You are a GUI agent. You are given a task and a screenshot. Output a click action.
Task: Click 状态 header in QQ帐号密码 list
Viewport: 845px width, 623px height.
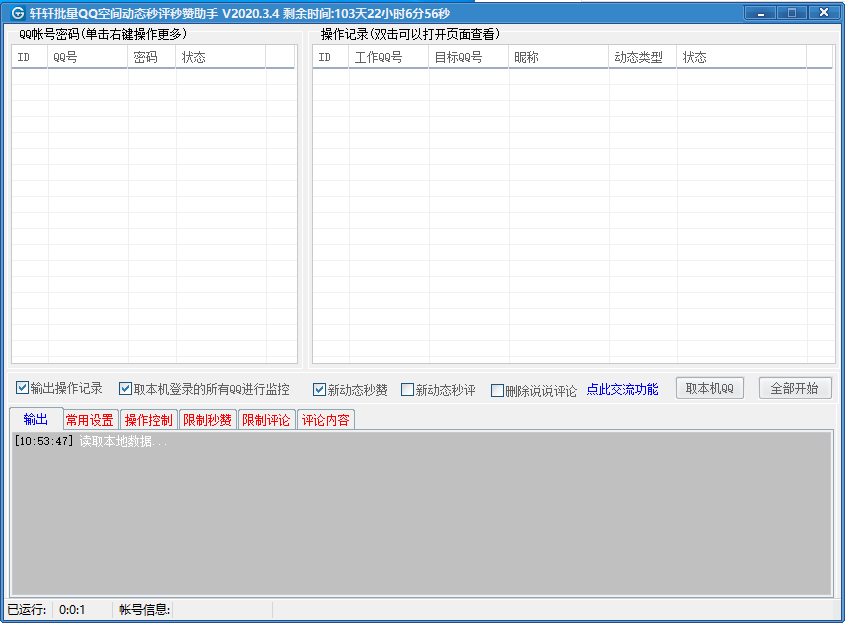[x=220, y=57]
